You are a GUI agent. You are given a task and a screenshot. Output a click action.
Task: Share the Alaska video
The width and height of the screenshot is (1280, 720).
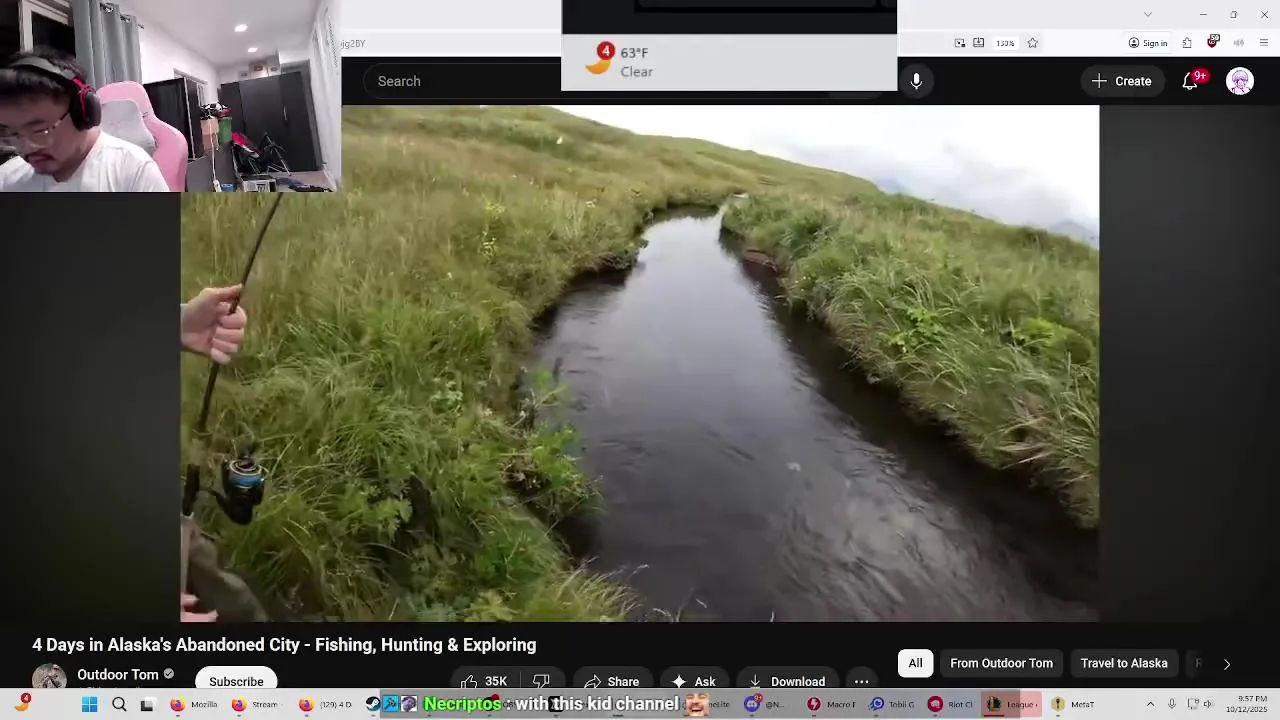point(612,681)
